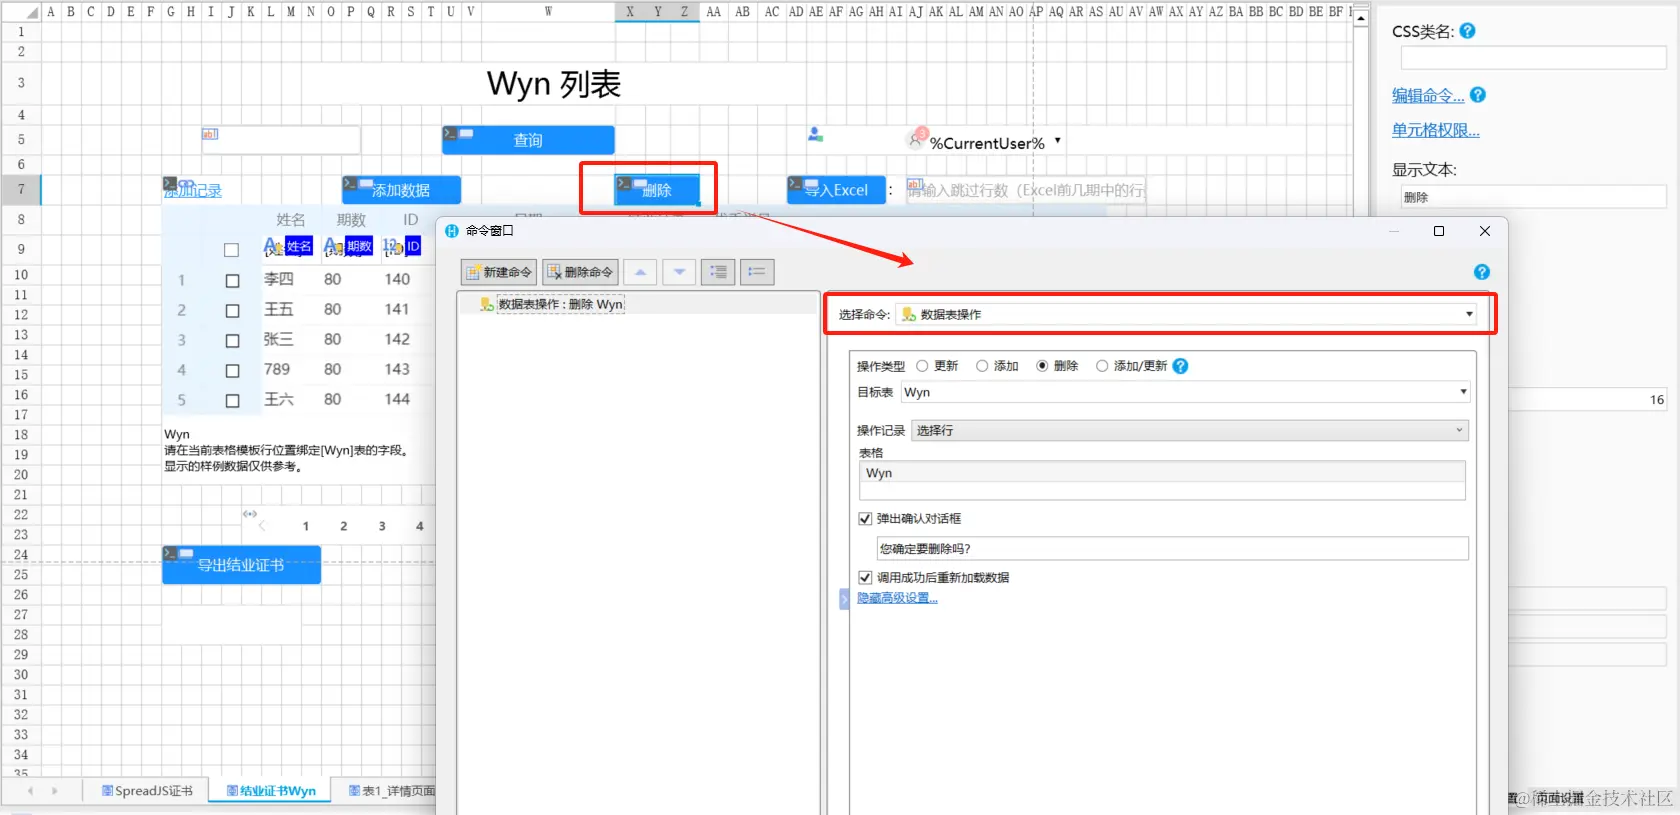
Task: Select the 数据表操作 : 删除 Wyn command item
Action: pos(552,304)
